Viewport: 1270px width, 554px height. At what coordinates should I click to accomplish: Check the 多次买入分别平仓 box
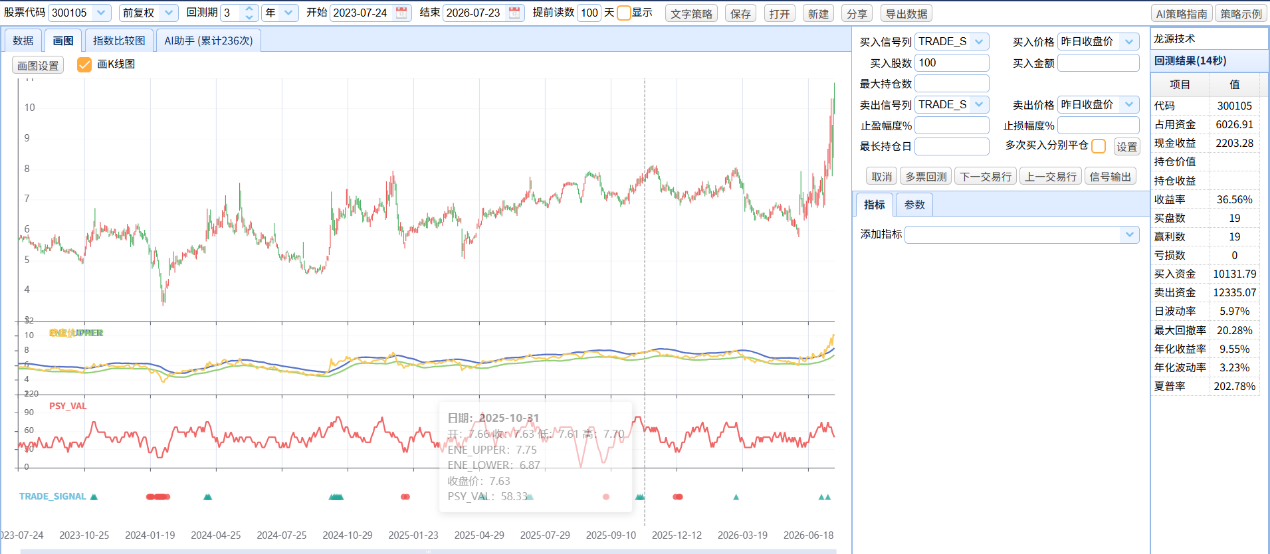[x=1099, y=146]
